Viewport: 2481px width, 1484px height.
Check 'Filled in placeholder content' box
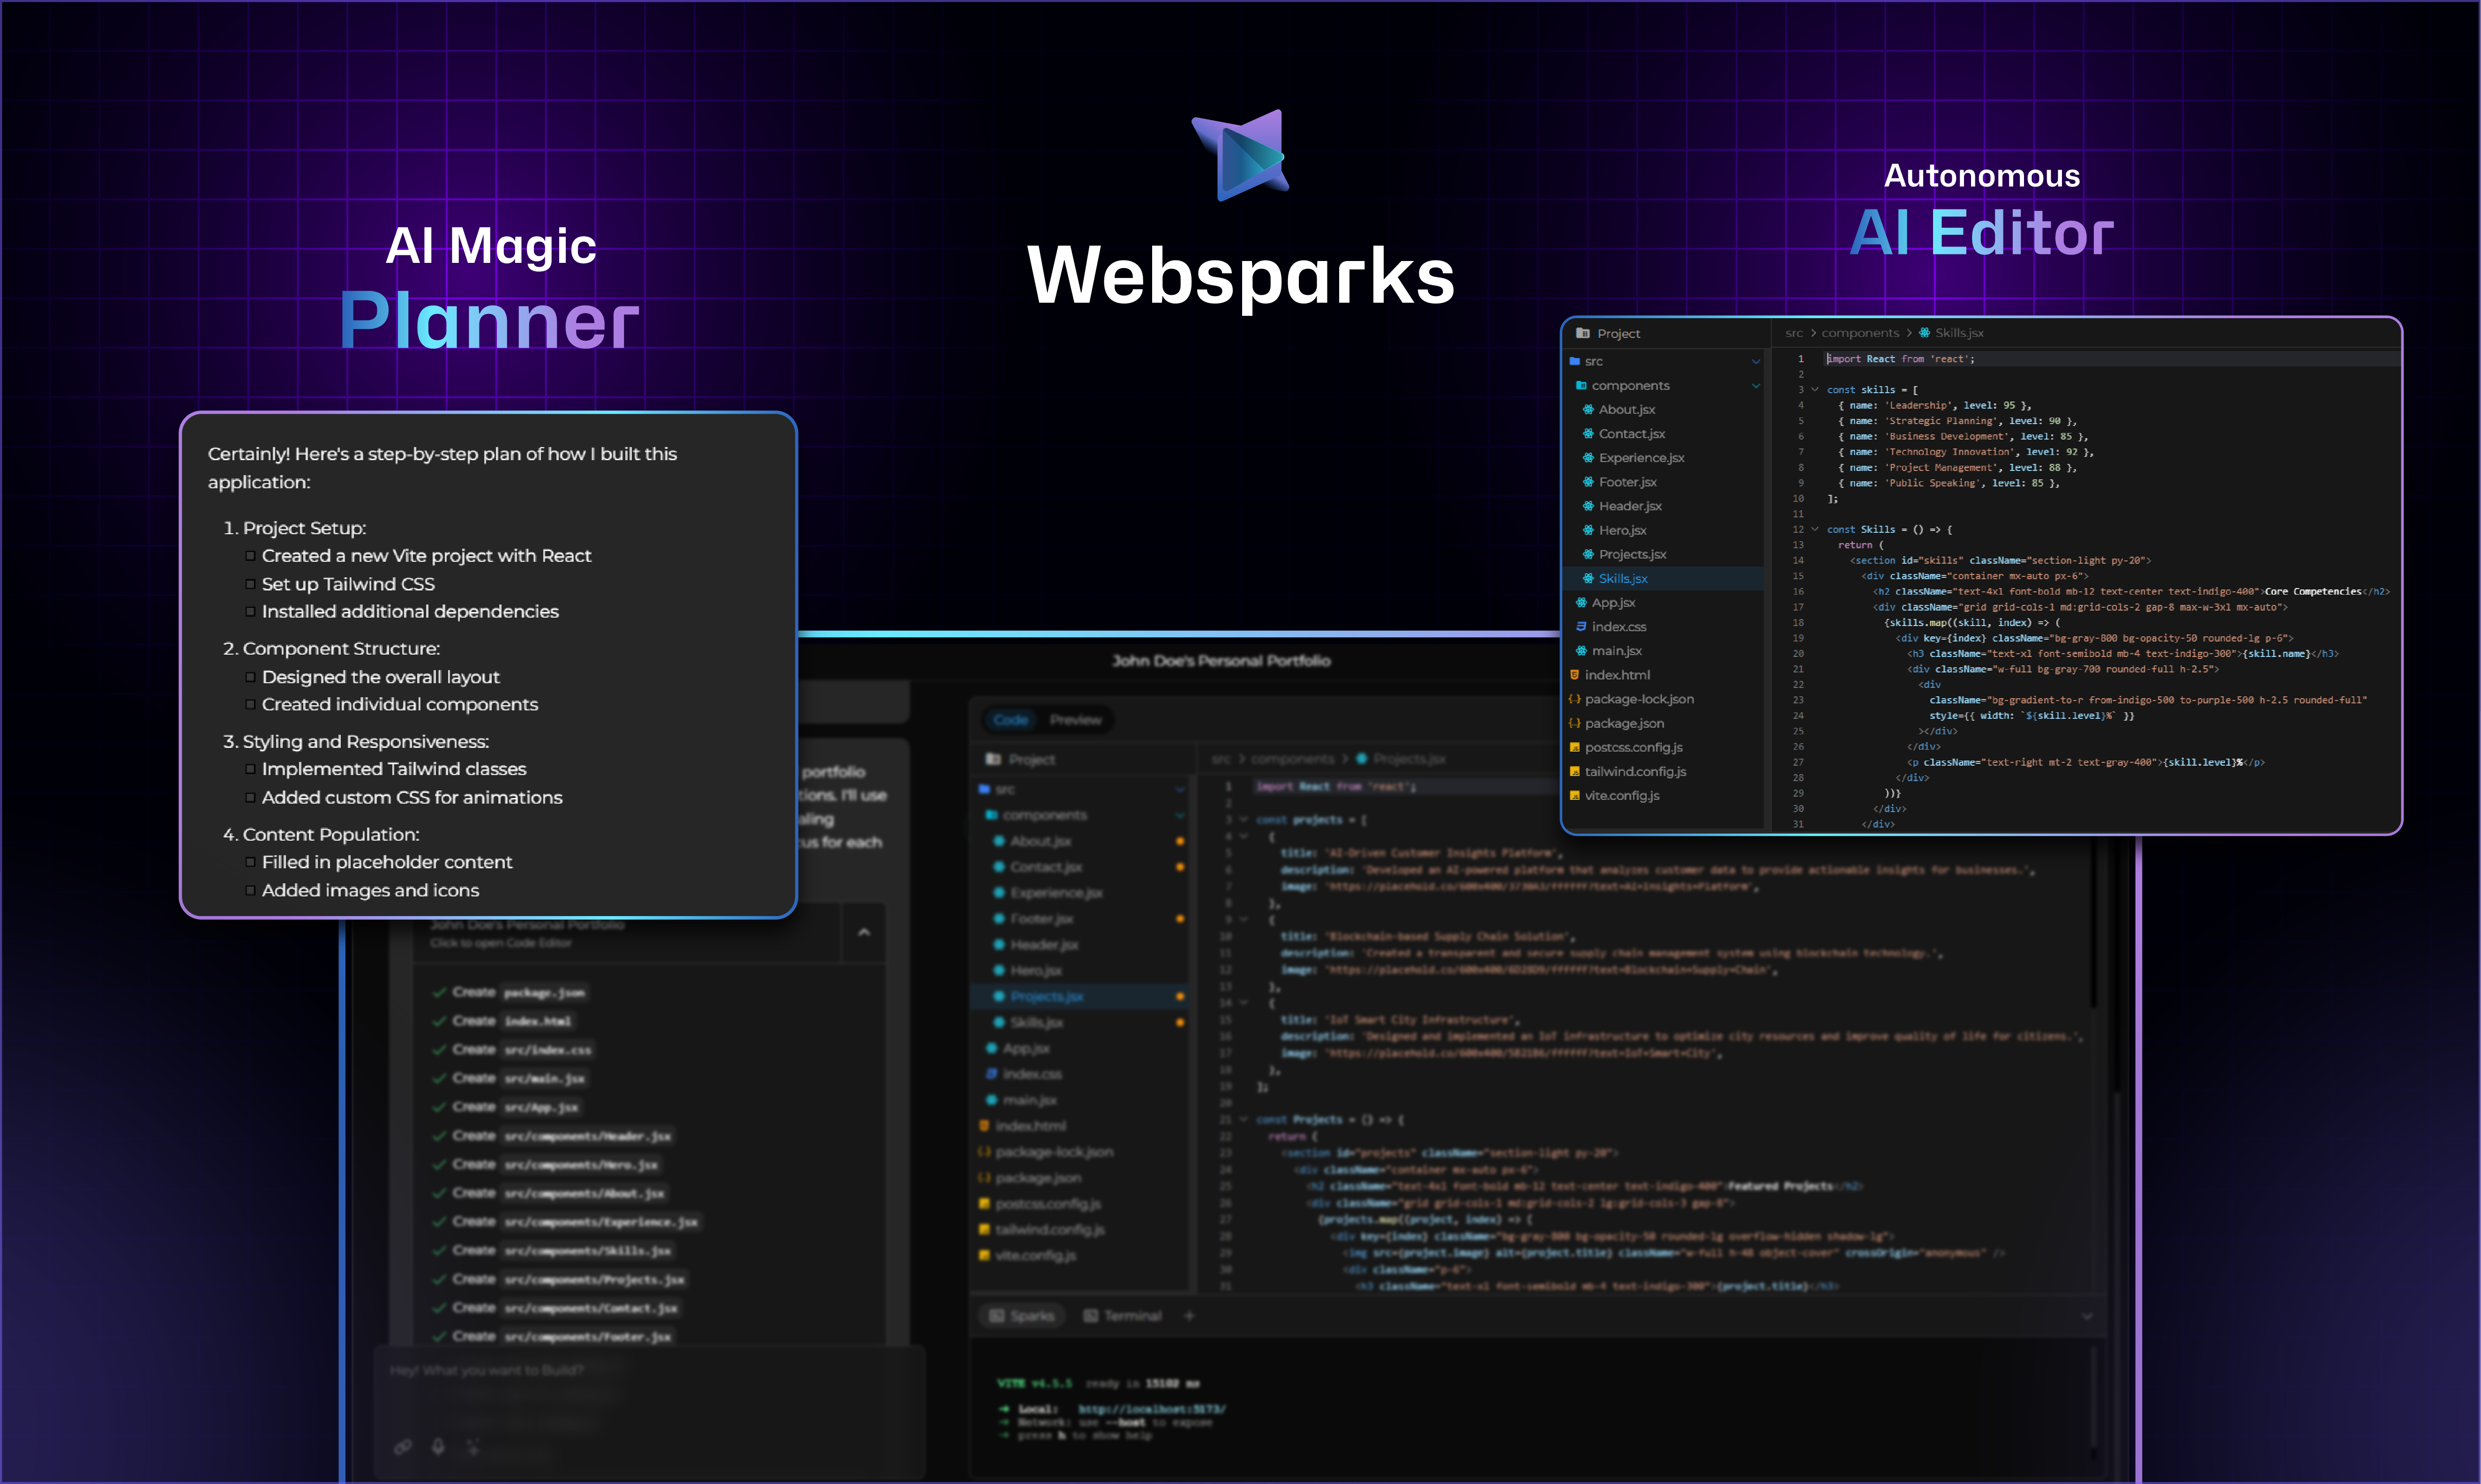[x=250, y=863]
